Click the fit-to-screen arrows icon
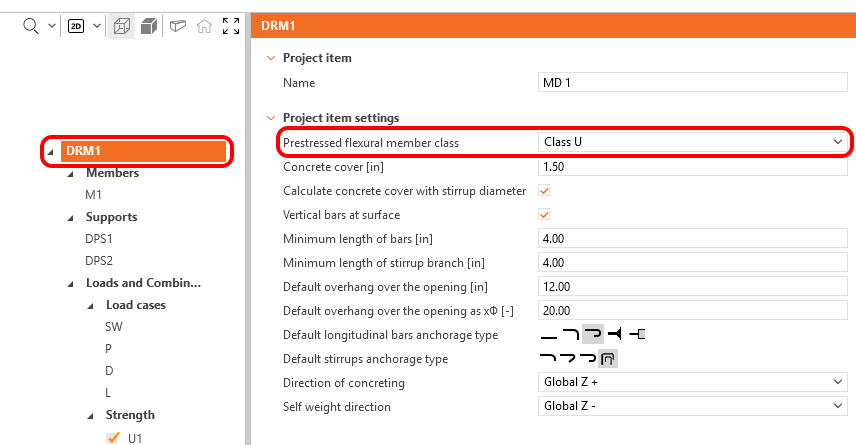This screenshot has height=445, width=856. pos(231,26)
